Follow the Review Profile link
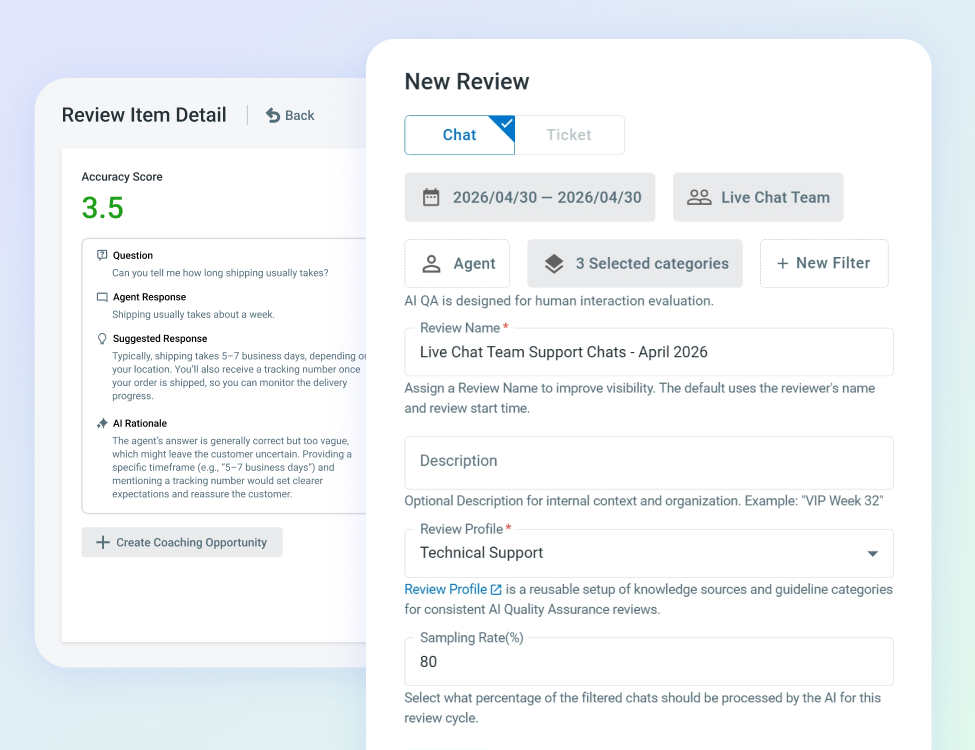The width and height of the screenshot is (975, 750). pyautogui.click(x=445, y=589)
